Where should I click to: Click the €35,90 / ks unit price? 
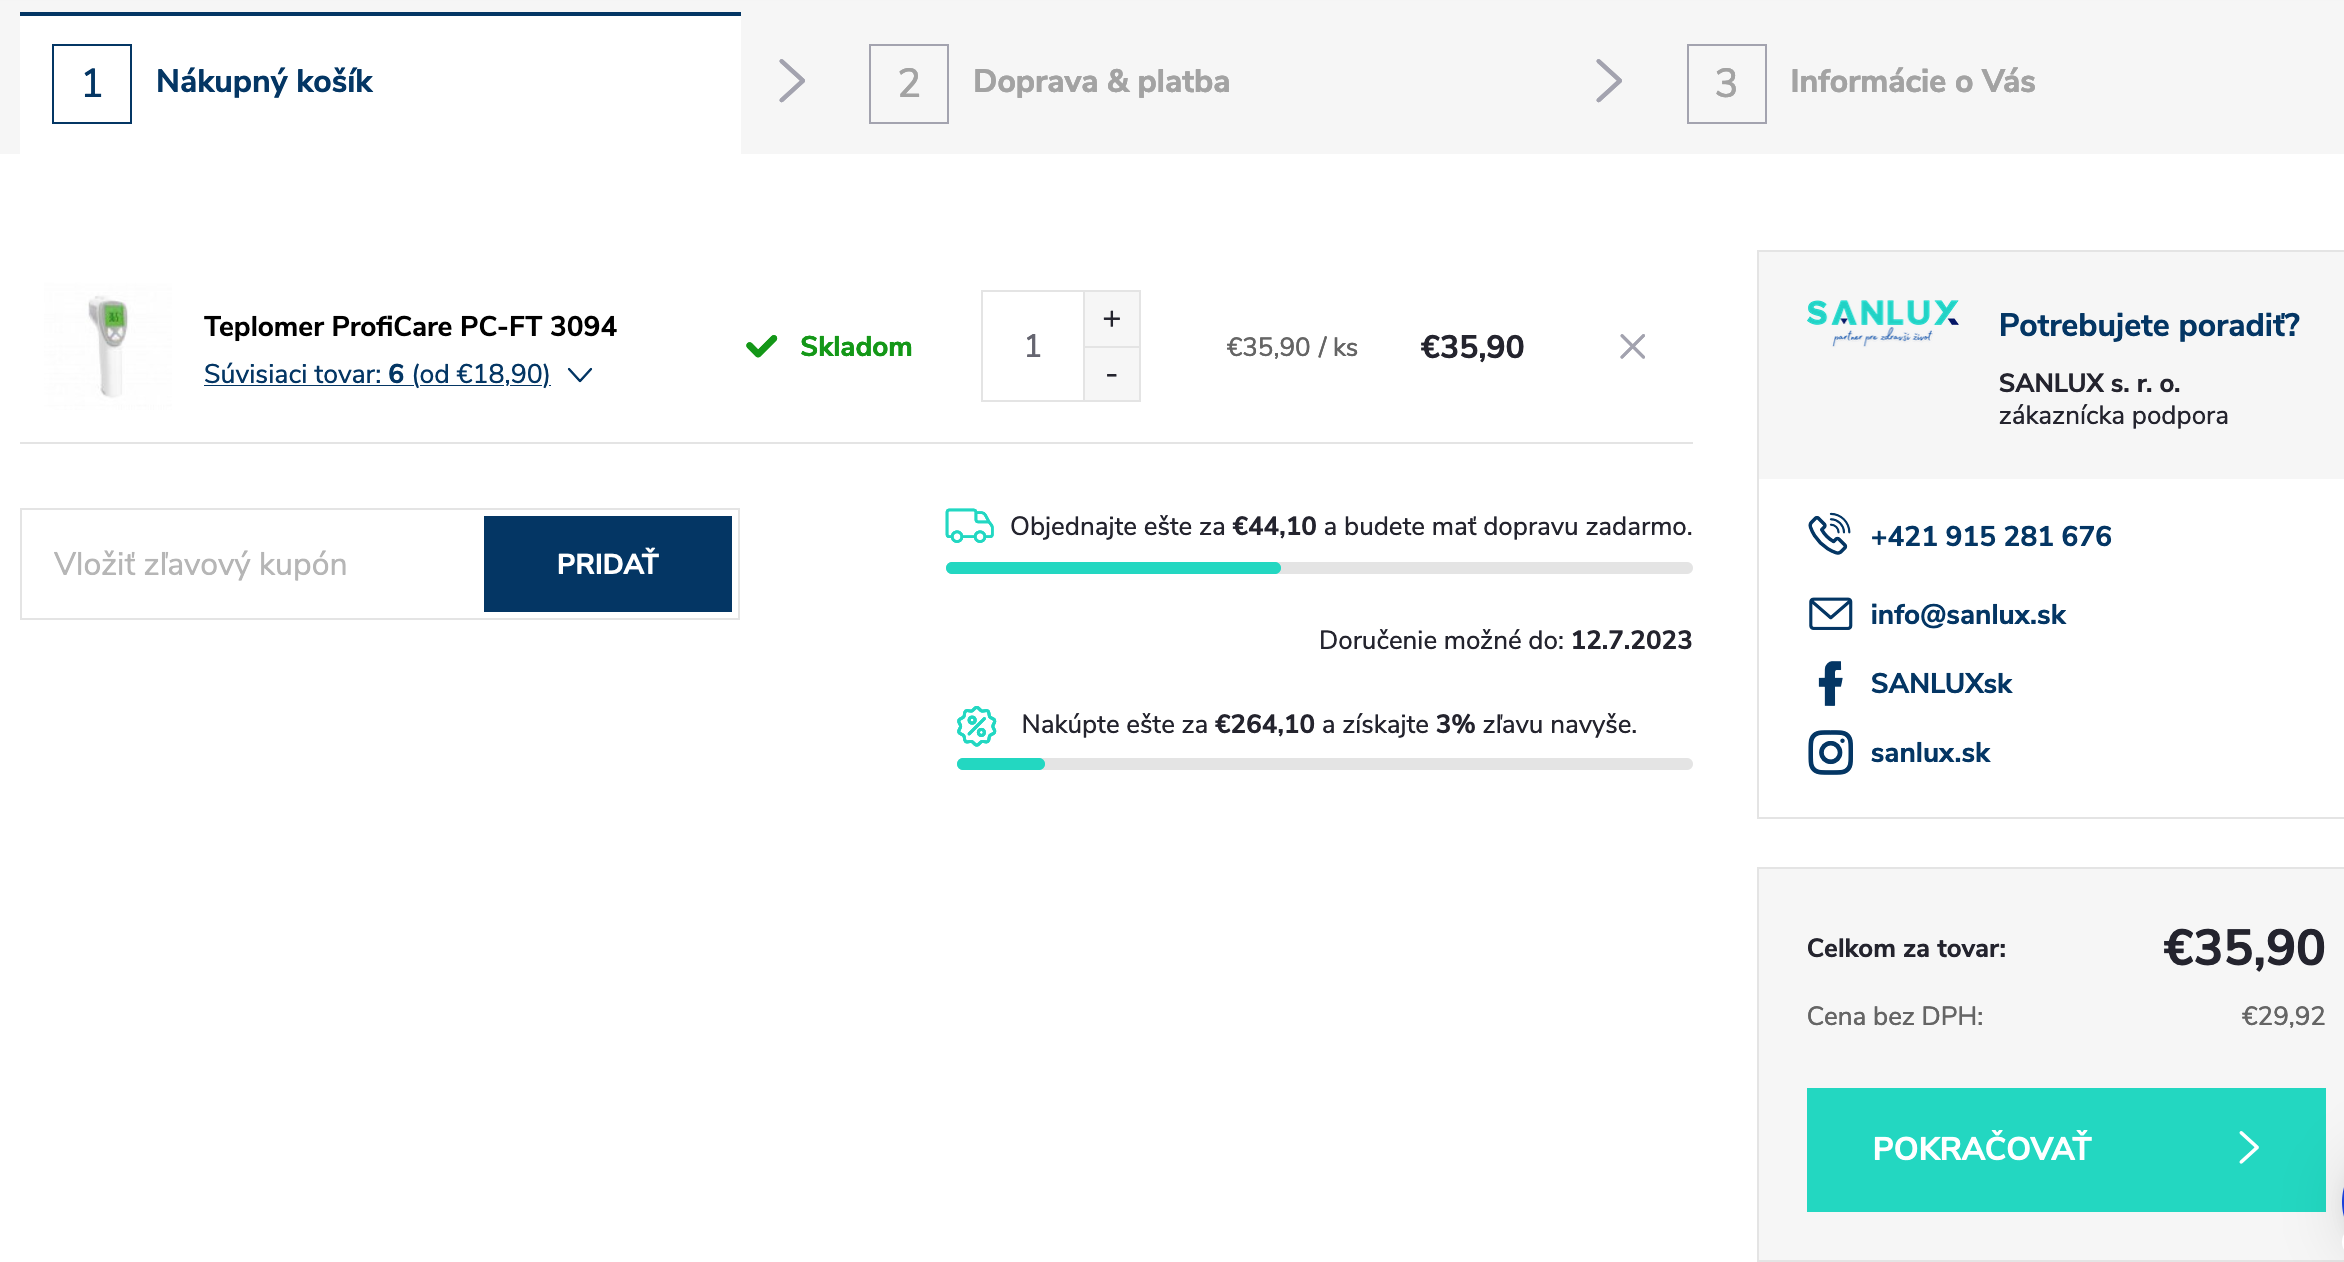tap(1292, 347)
